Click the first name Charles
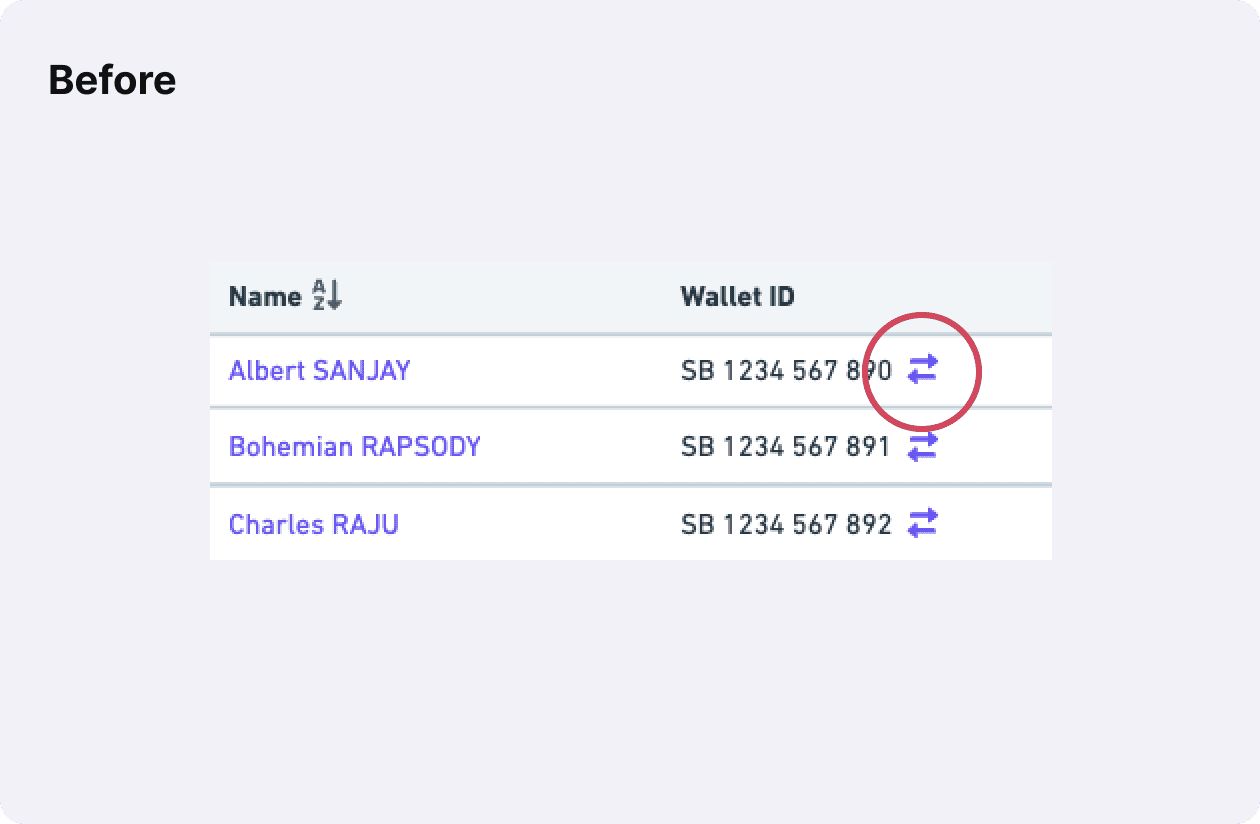 click(276, 524)
